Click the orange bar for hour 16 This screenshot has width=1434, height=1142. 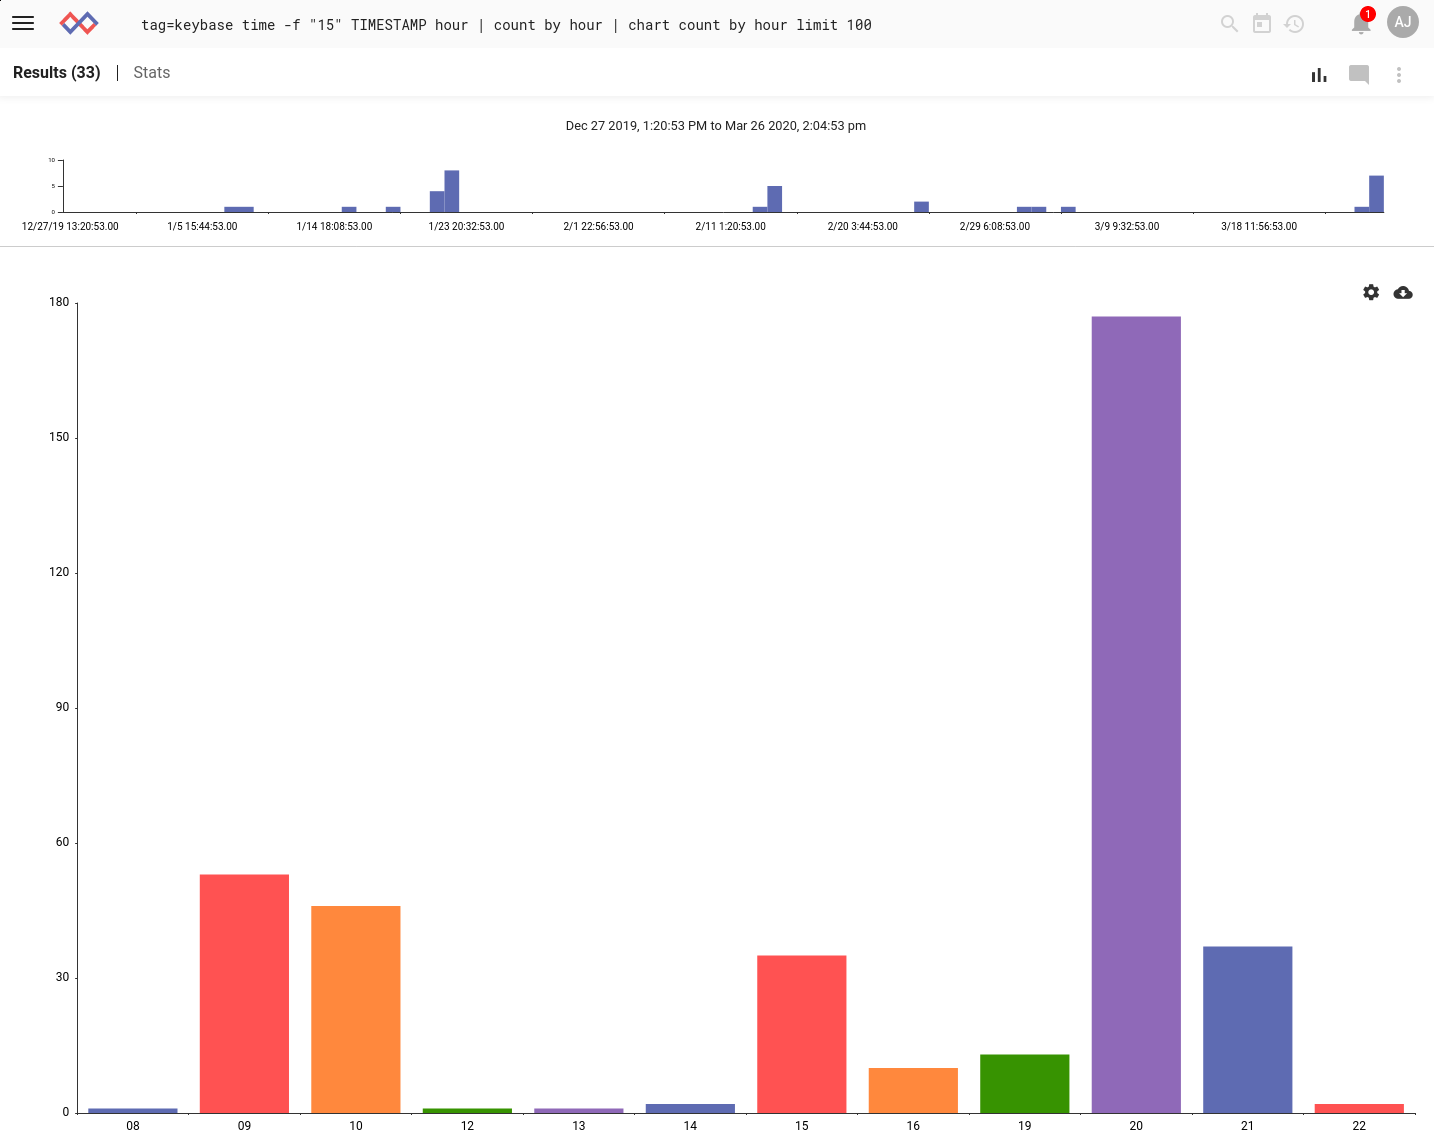coord(913,1090)
